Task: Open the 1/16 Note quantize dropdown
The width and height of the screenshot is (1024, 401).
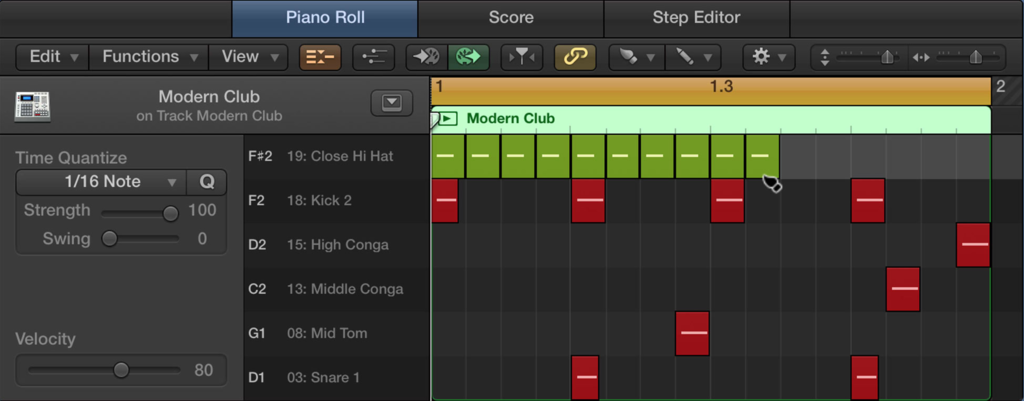Action: click(101, 182)
